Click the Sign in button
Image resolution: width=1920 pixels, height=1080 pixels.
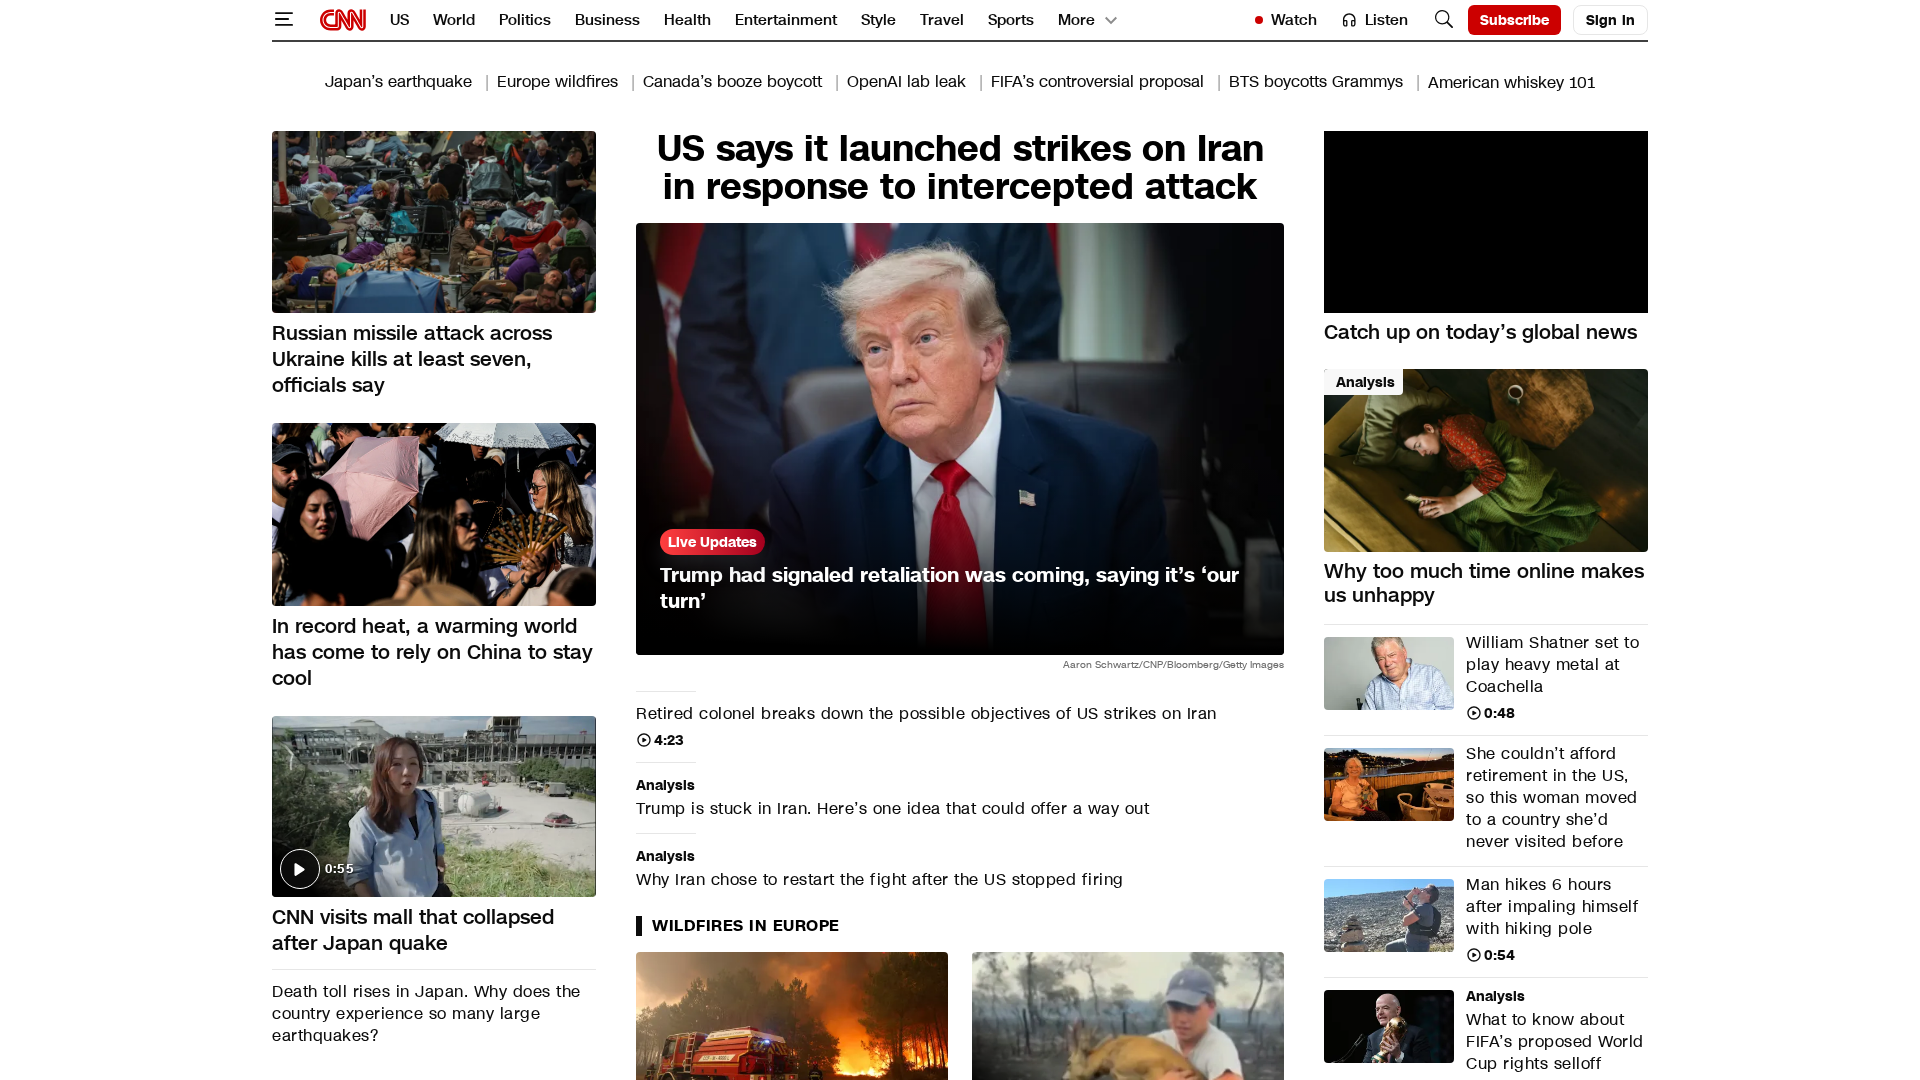pos(1610,20)
